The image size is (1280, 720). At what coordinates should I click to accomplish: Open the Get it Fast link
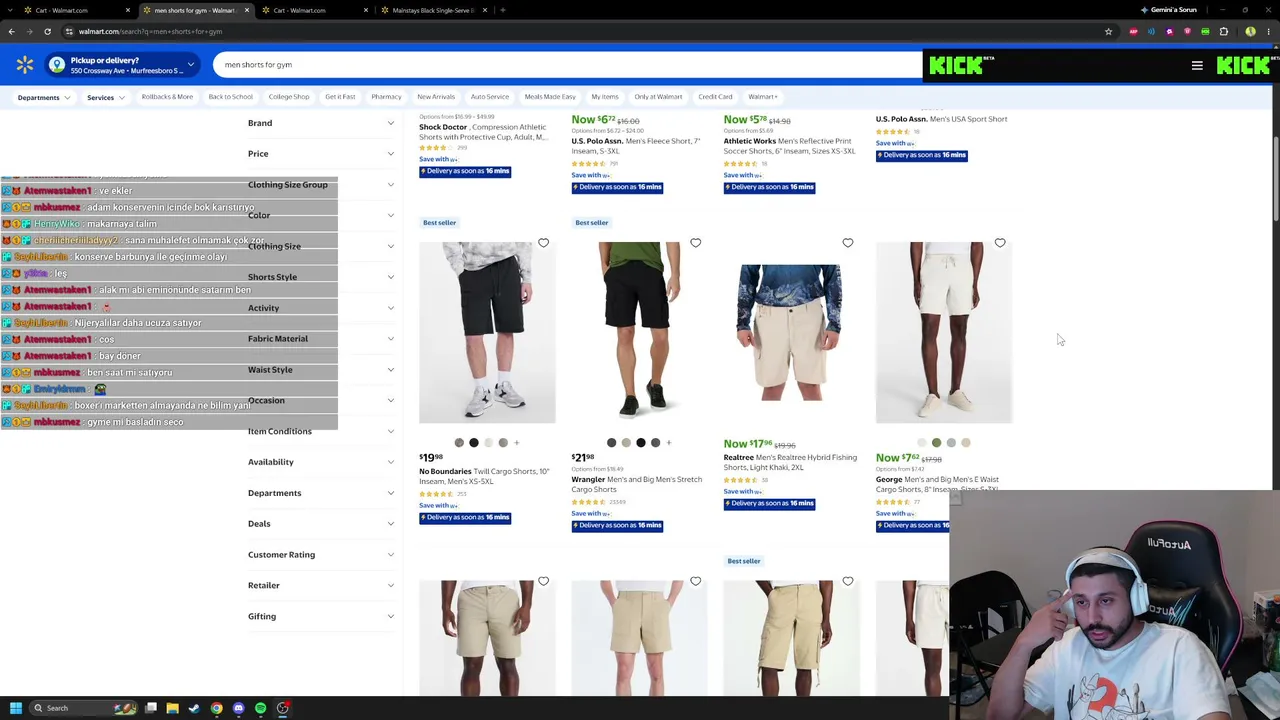[x=340, y=97]
